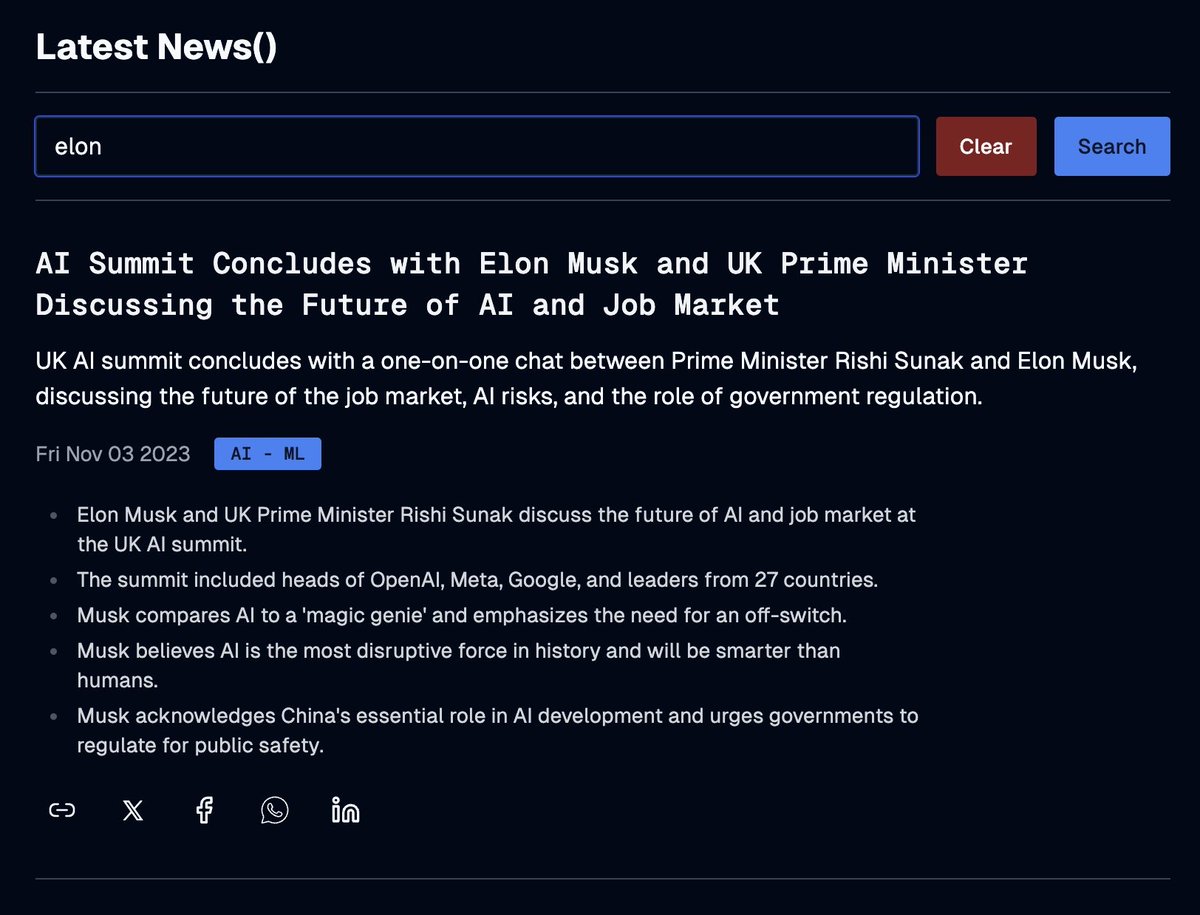Image resolution: width=1200 pixels, height=915 pixels.
Task: Click the search field containing 'elon'
Action: 477,146
